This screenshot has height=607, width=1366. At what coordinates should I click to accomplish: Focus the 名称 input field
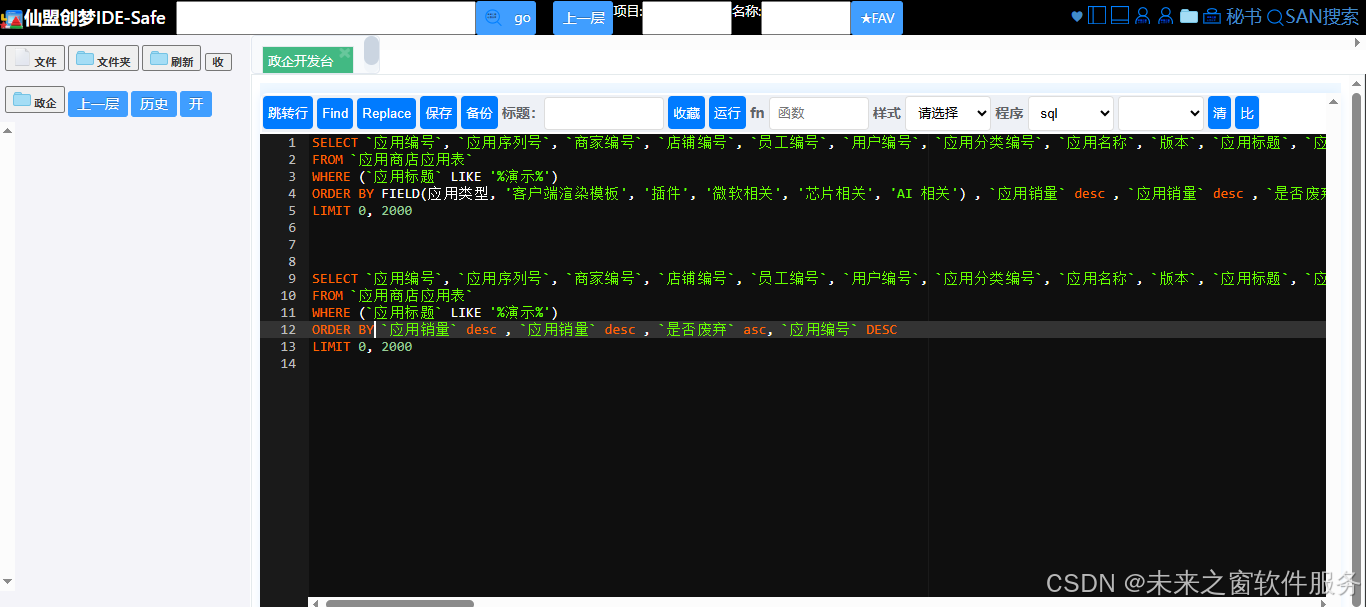tap(805, 18)
